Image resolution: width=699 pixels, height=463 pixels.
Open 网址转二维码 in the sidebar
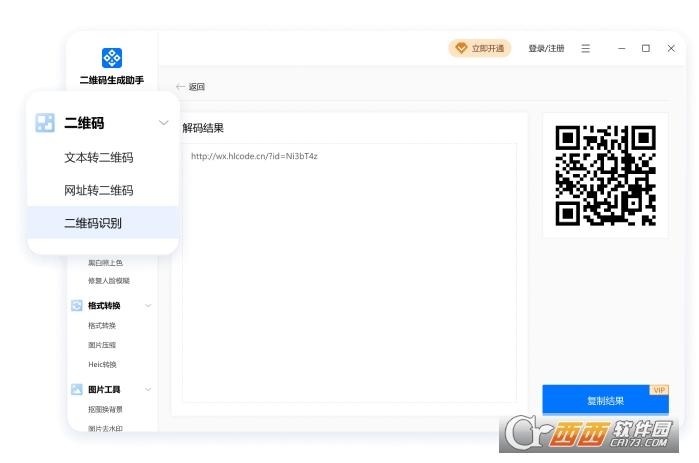[x=99, y=190]
